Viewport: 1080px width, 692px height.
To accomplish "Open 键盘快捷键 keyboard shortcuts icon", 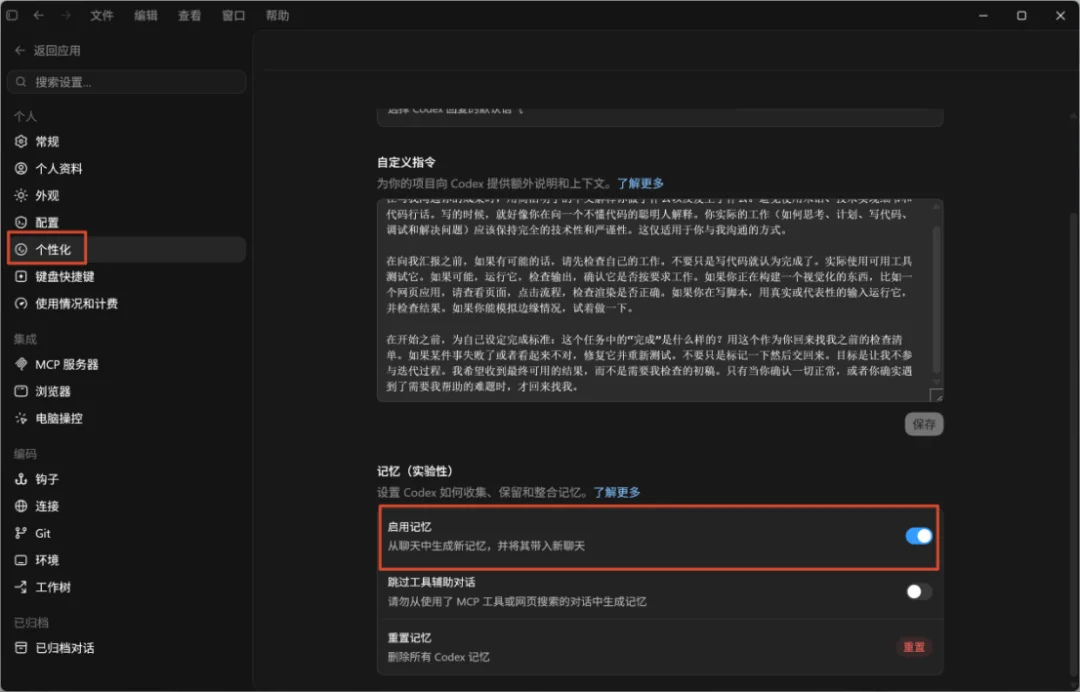I will (21, 276).
